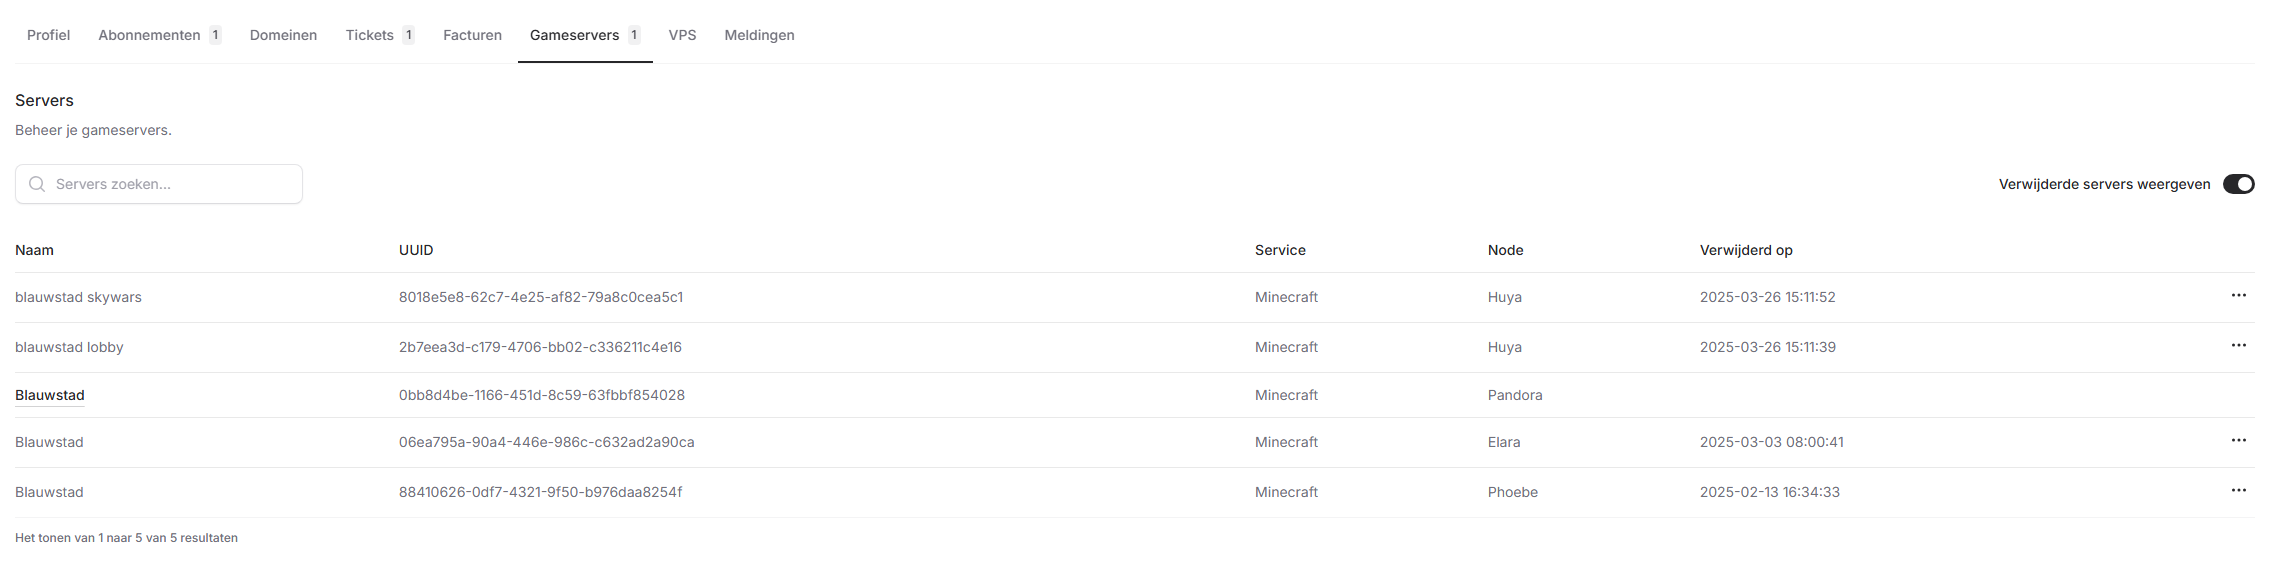Click the Verwijderd op column header
Viewport: 2284px width, 572px height.
click(x=1746, y=250)
